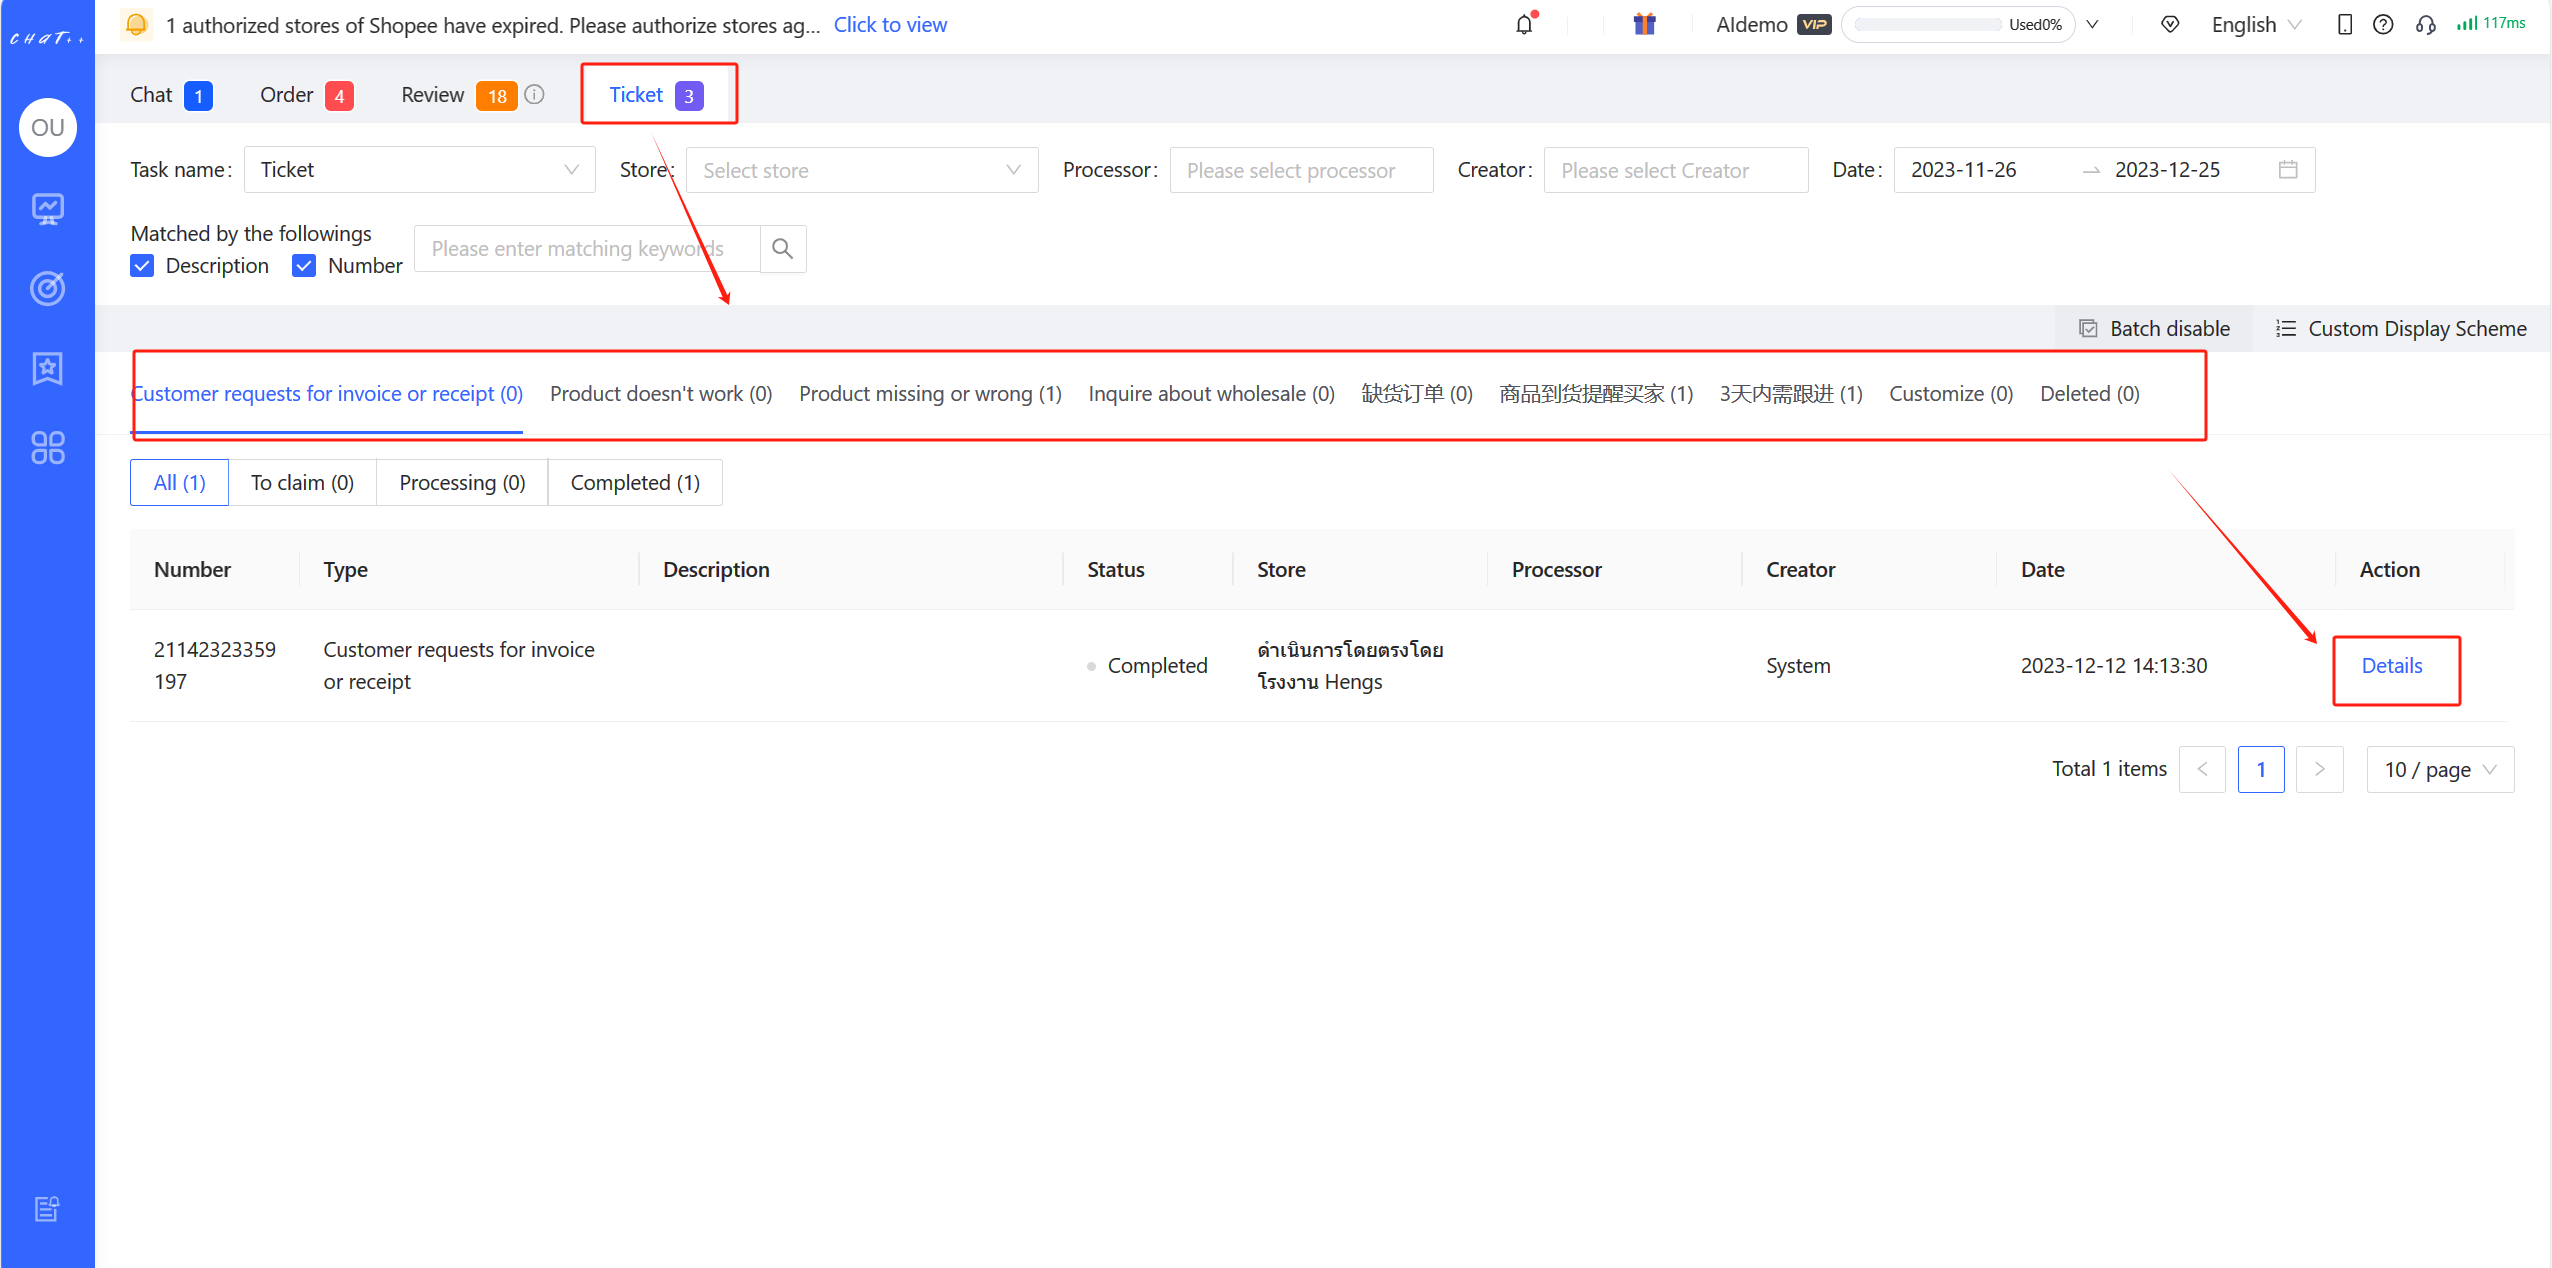The image size is (2552, 1268).
Task: Click the start date 2023-11-26 field
Action: click(1964, 170)
